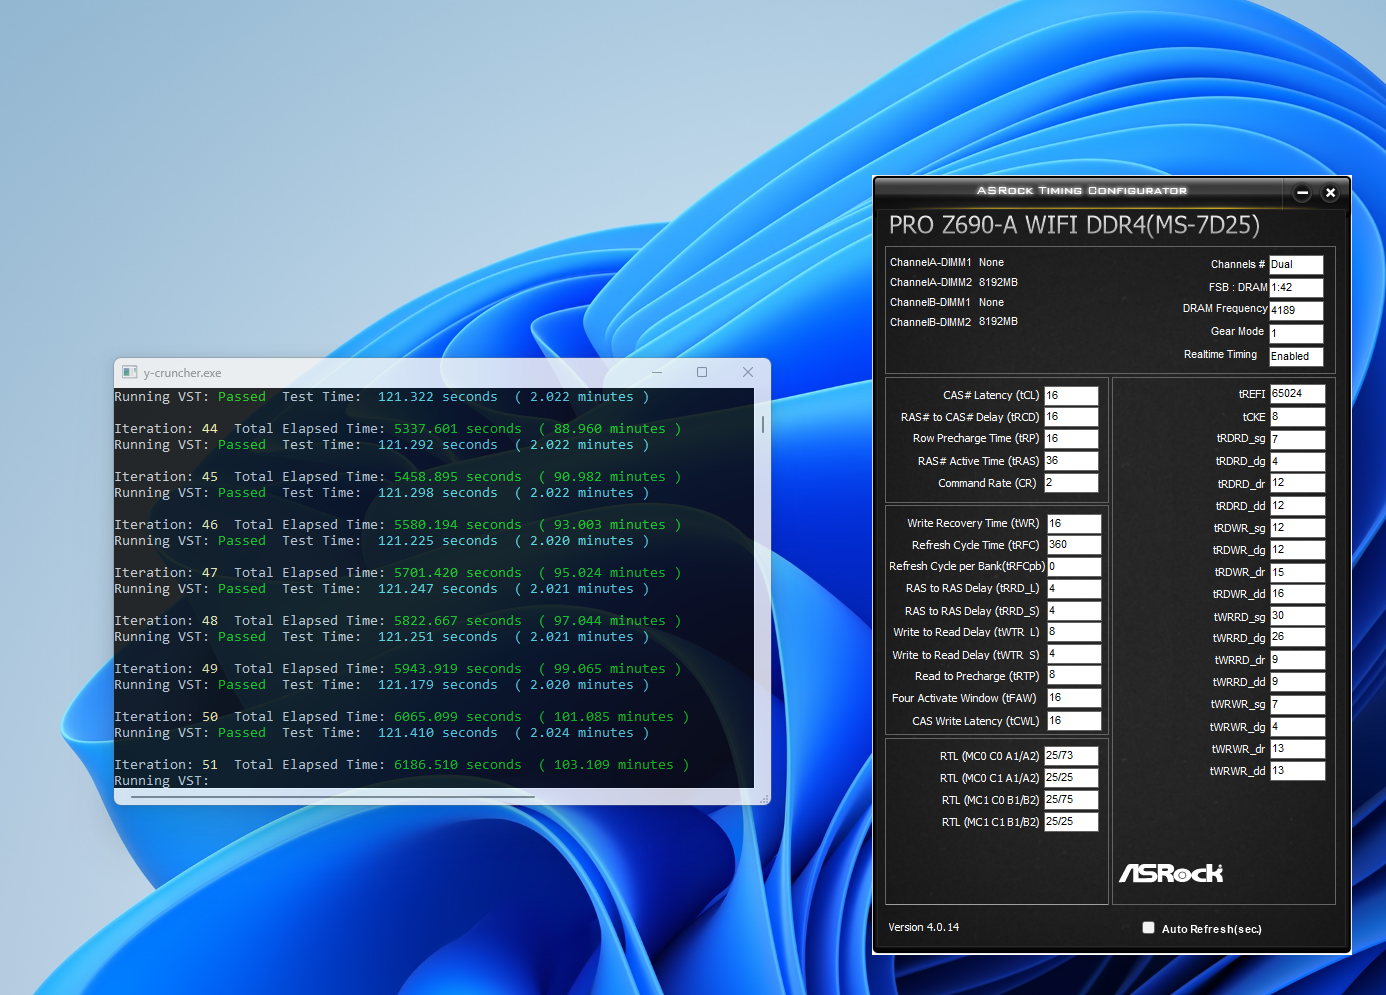
Task: Select the Channels # field showing Dual
Action: point(1296,265)
